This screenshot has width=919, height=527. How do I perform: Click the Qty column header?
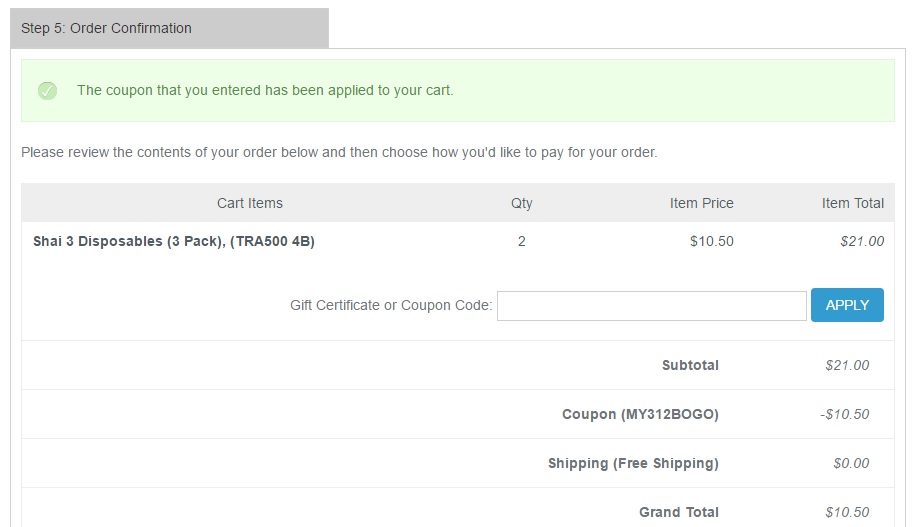point(522,203)
